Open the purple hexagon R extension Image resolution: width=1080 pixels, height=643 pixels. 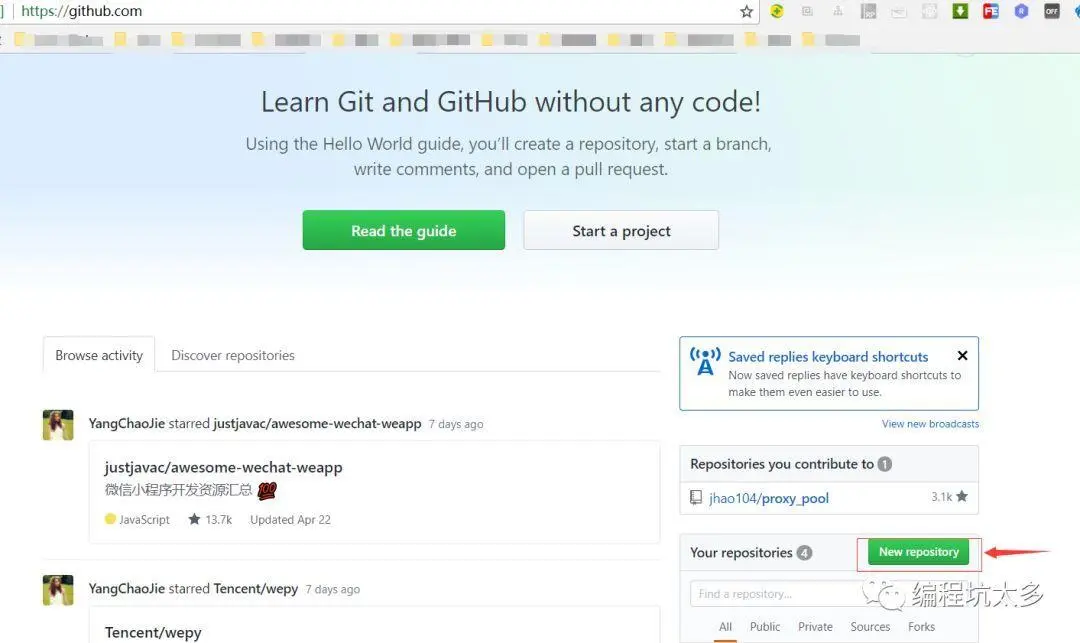tap(1021, 11)
